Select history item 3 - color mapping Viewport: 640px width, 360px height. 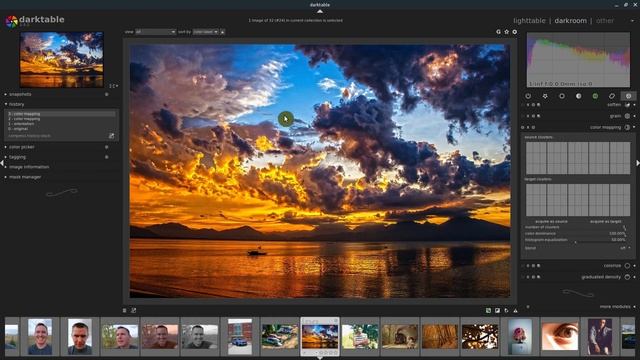pyautogui.click(x=61, y=114)
